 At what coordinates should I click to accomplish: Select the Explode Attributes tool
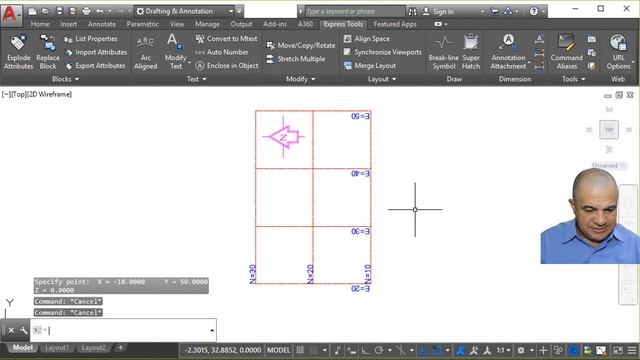point(18,52)
